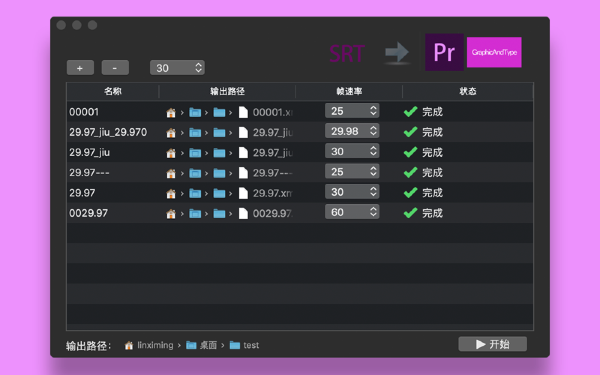Image resolution: width=600 pixels, height=375 pixels.
Task: Click green checkmark in row 0029.97
Action: click(411, 213)
